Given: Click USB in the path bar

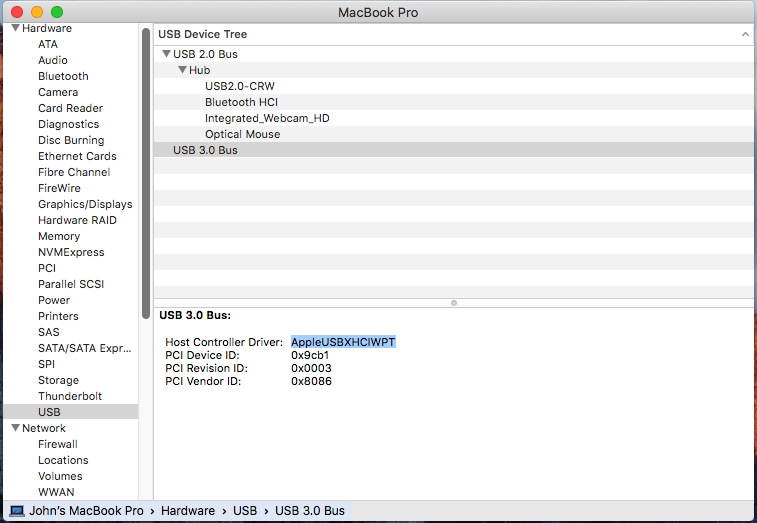Looking at the screenshot, I should (245, 510).
